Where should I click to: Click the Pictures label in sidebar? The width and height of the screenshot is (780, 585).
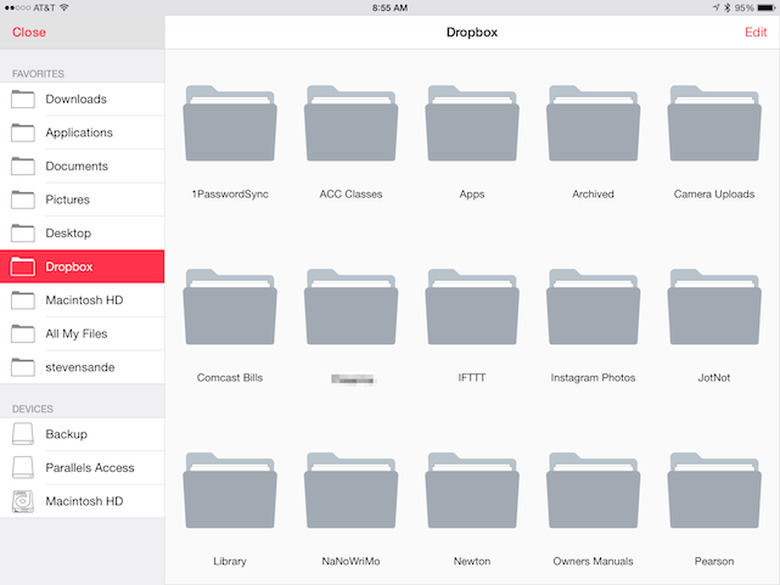(x=68, y=199)
